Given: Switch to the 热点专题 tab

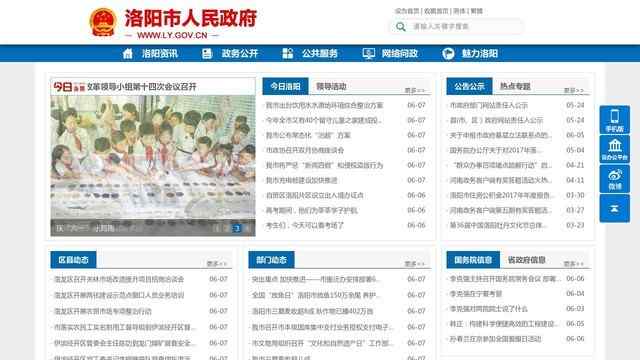Looking at the screenshot, I should click(515, 86).
